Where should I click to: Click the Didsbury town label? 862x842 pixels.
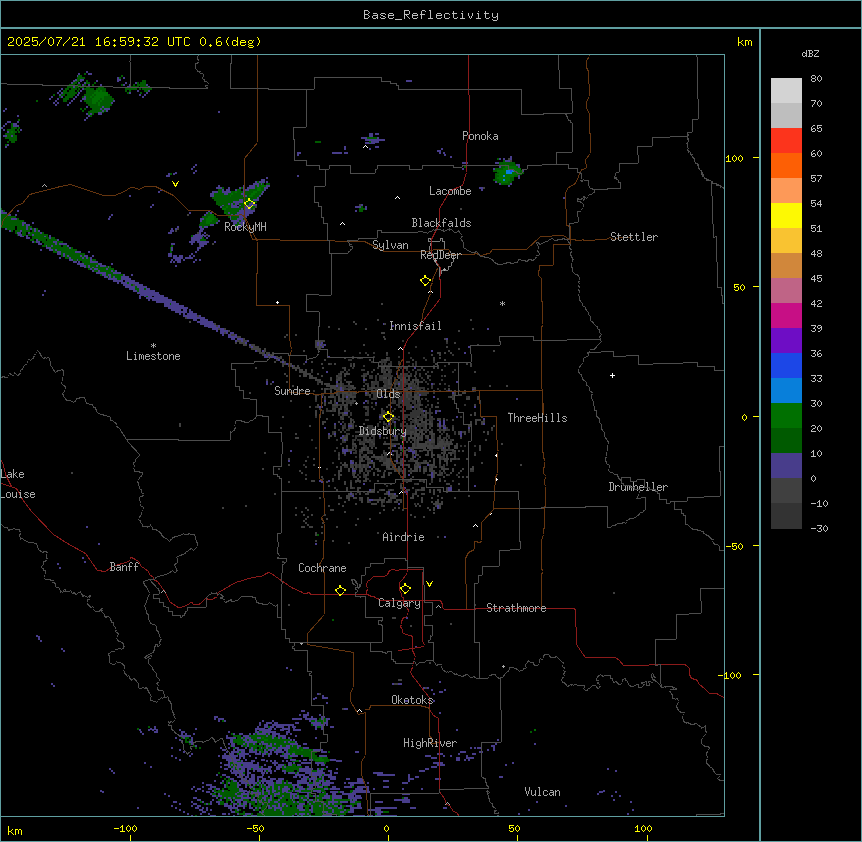(x=383, y=431)
